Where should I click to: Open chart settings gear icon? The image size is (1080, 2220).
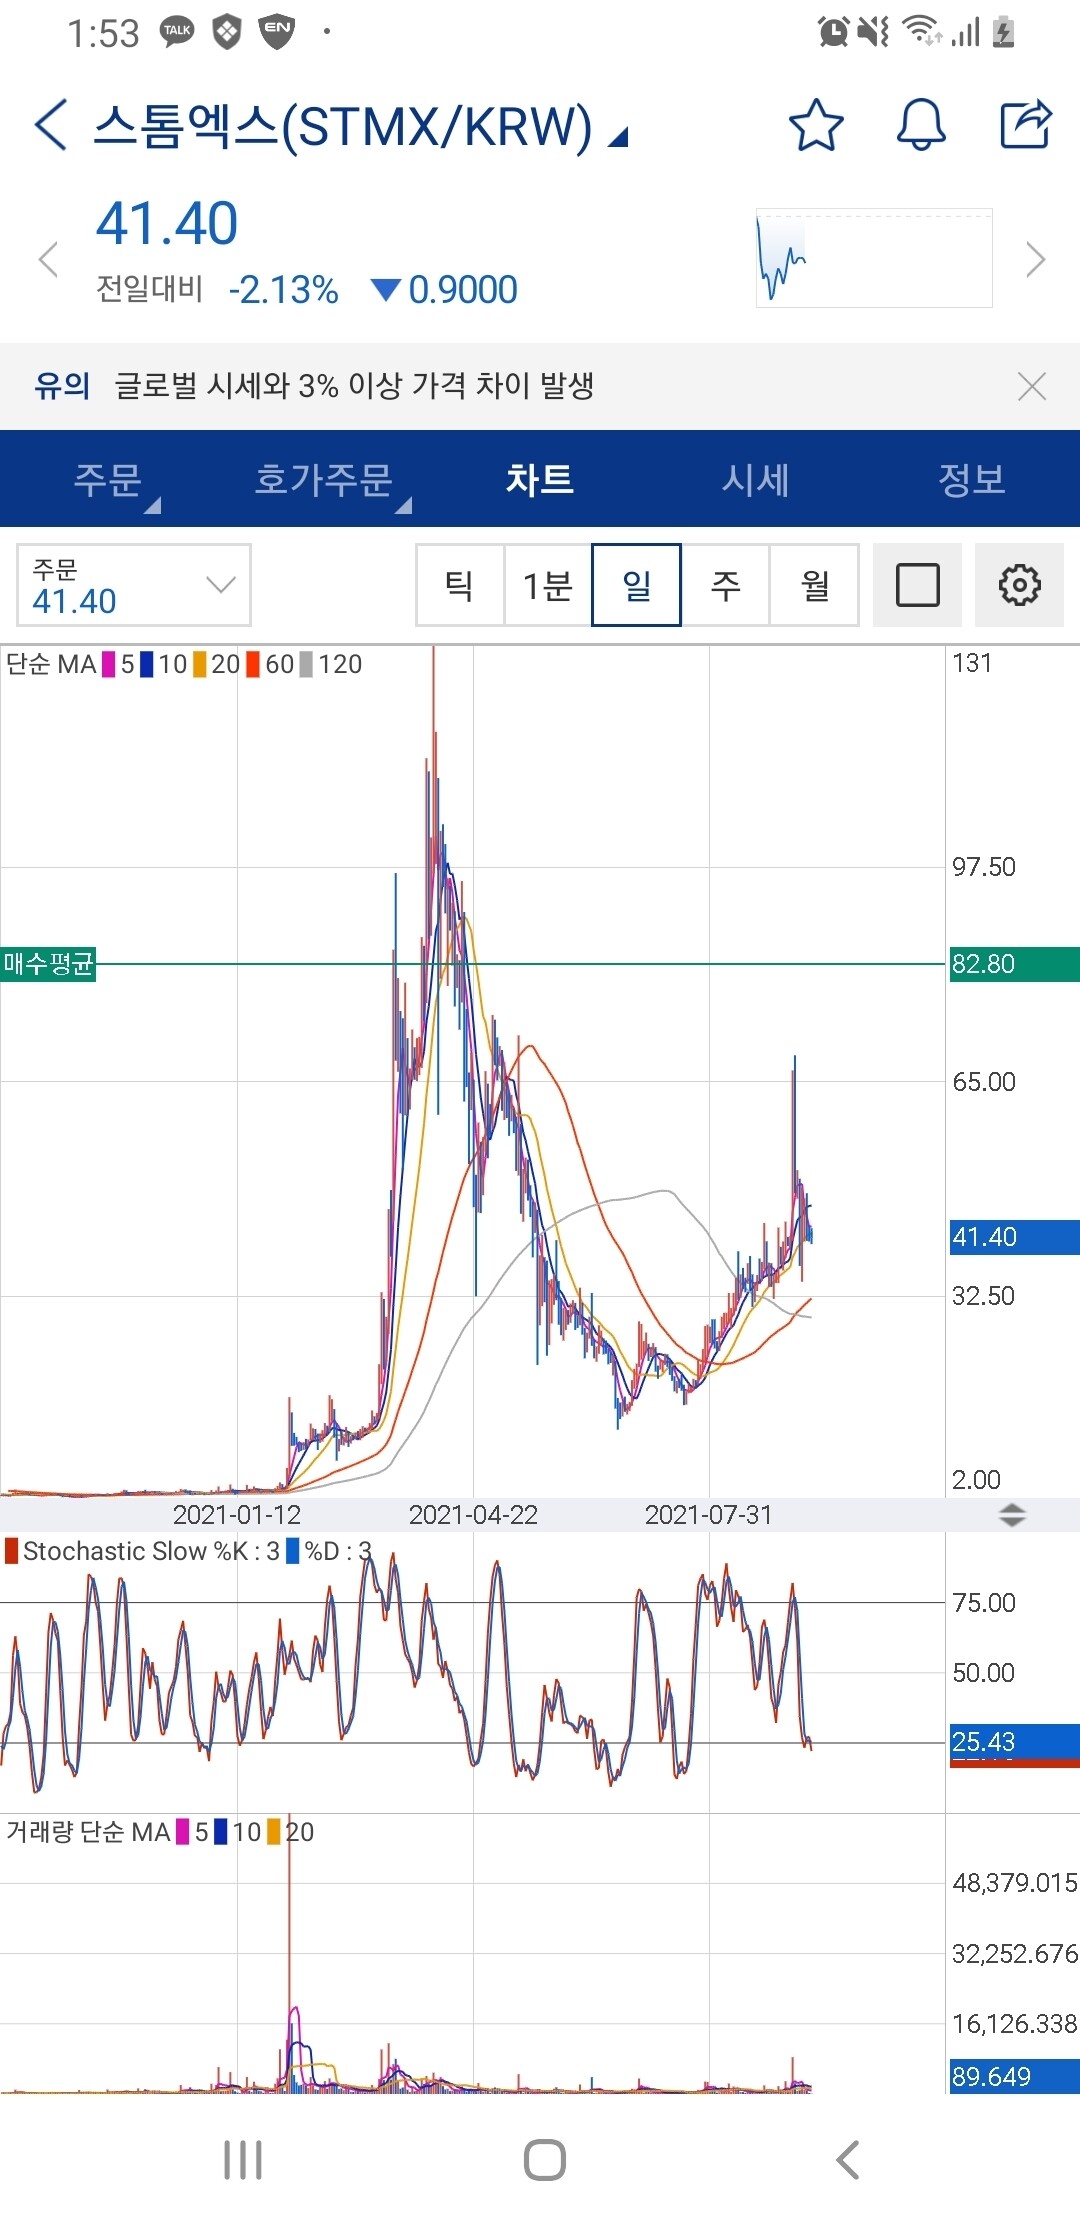click(x=1019, y=585)
